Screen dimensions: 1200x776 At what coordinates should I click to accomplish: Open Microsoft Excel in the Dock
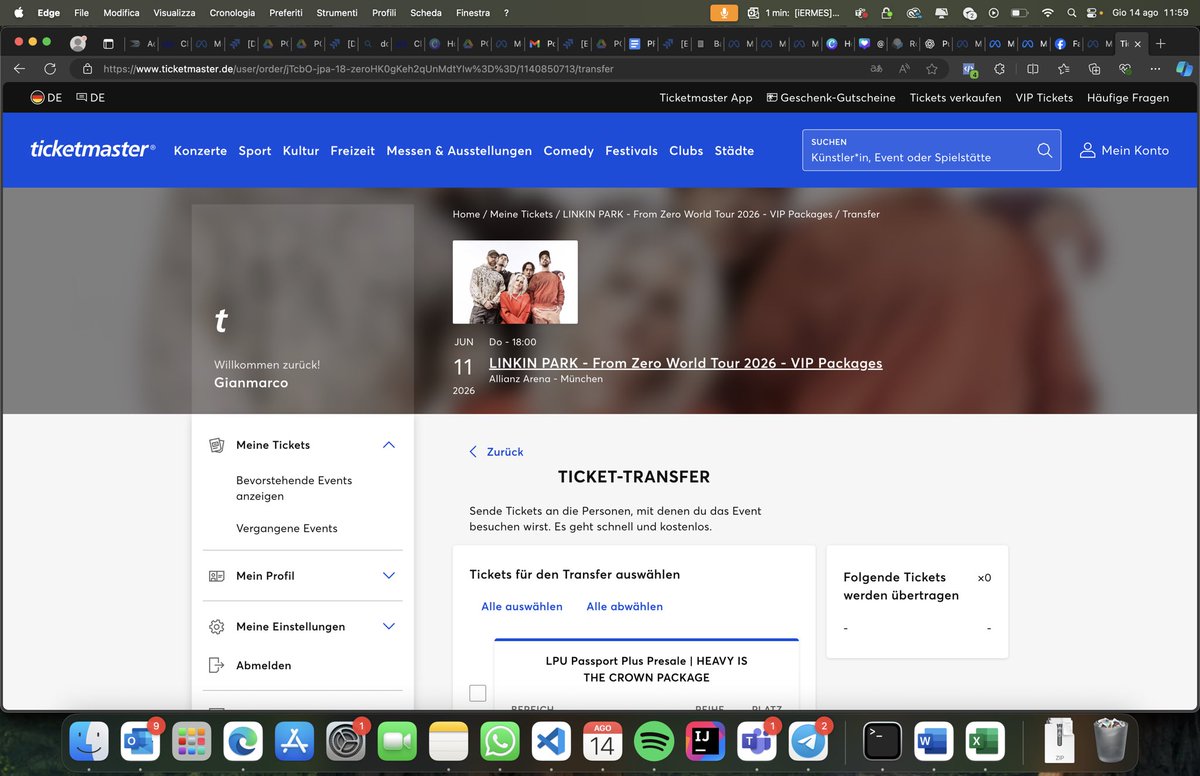point(985,741)
